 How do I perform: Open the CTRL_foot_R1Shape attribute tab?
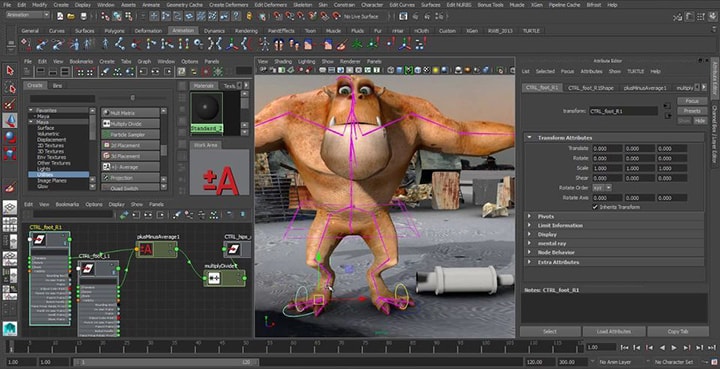coord(591,88)
